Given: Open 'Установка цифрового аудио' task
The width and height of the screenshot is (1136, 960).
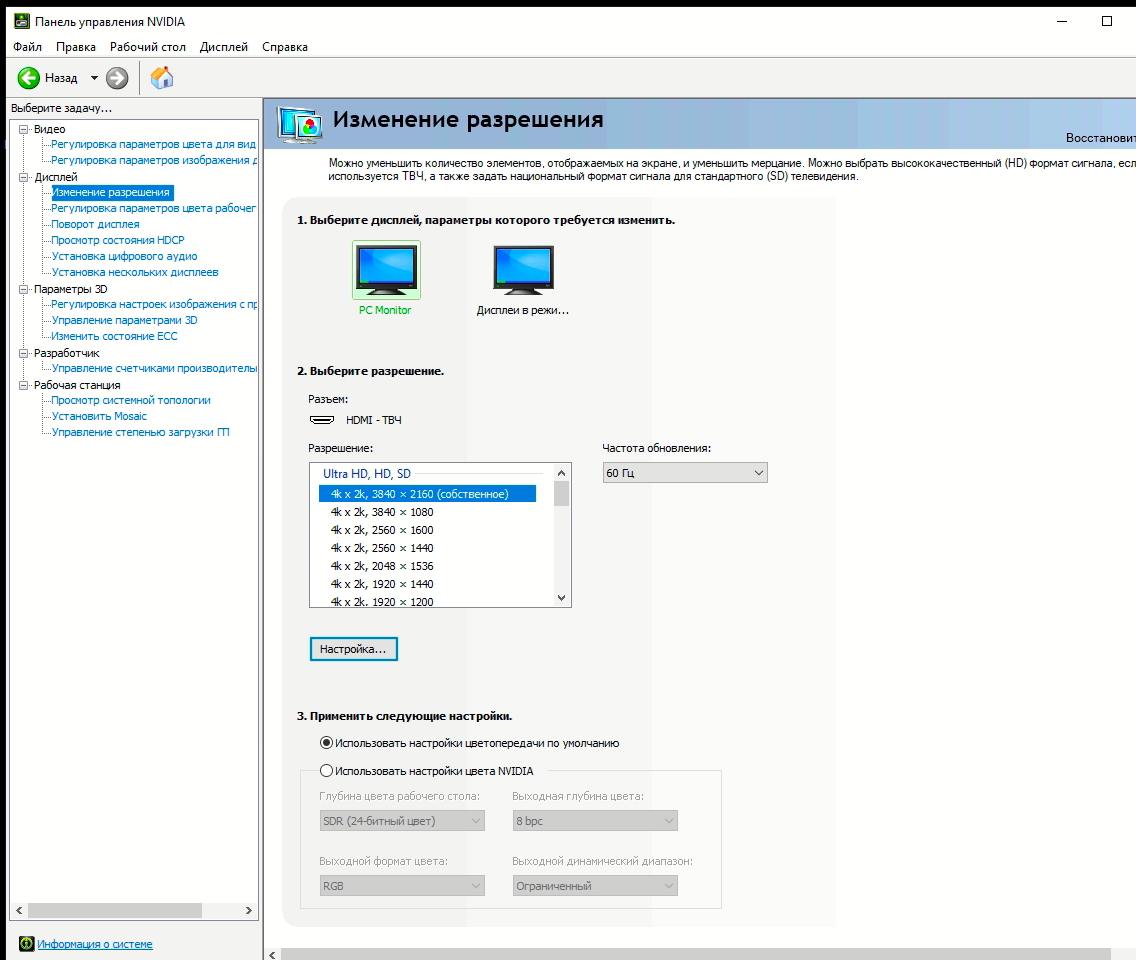Looking at the screenshot, I should pyautogui.click(x=124, y=256).
